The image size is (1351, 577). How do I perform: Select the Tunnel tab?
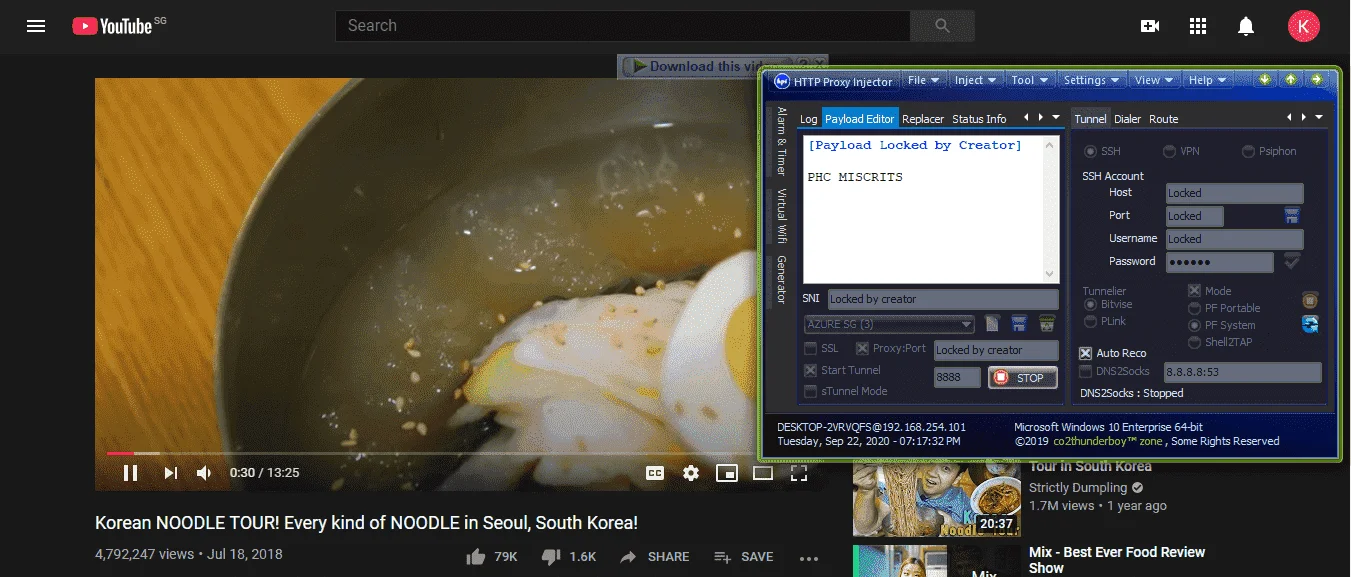coord(1090,119)
